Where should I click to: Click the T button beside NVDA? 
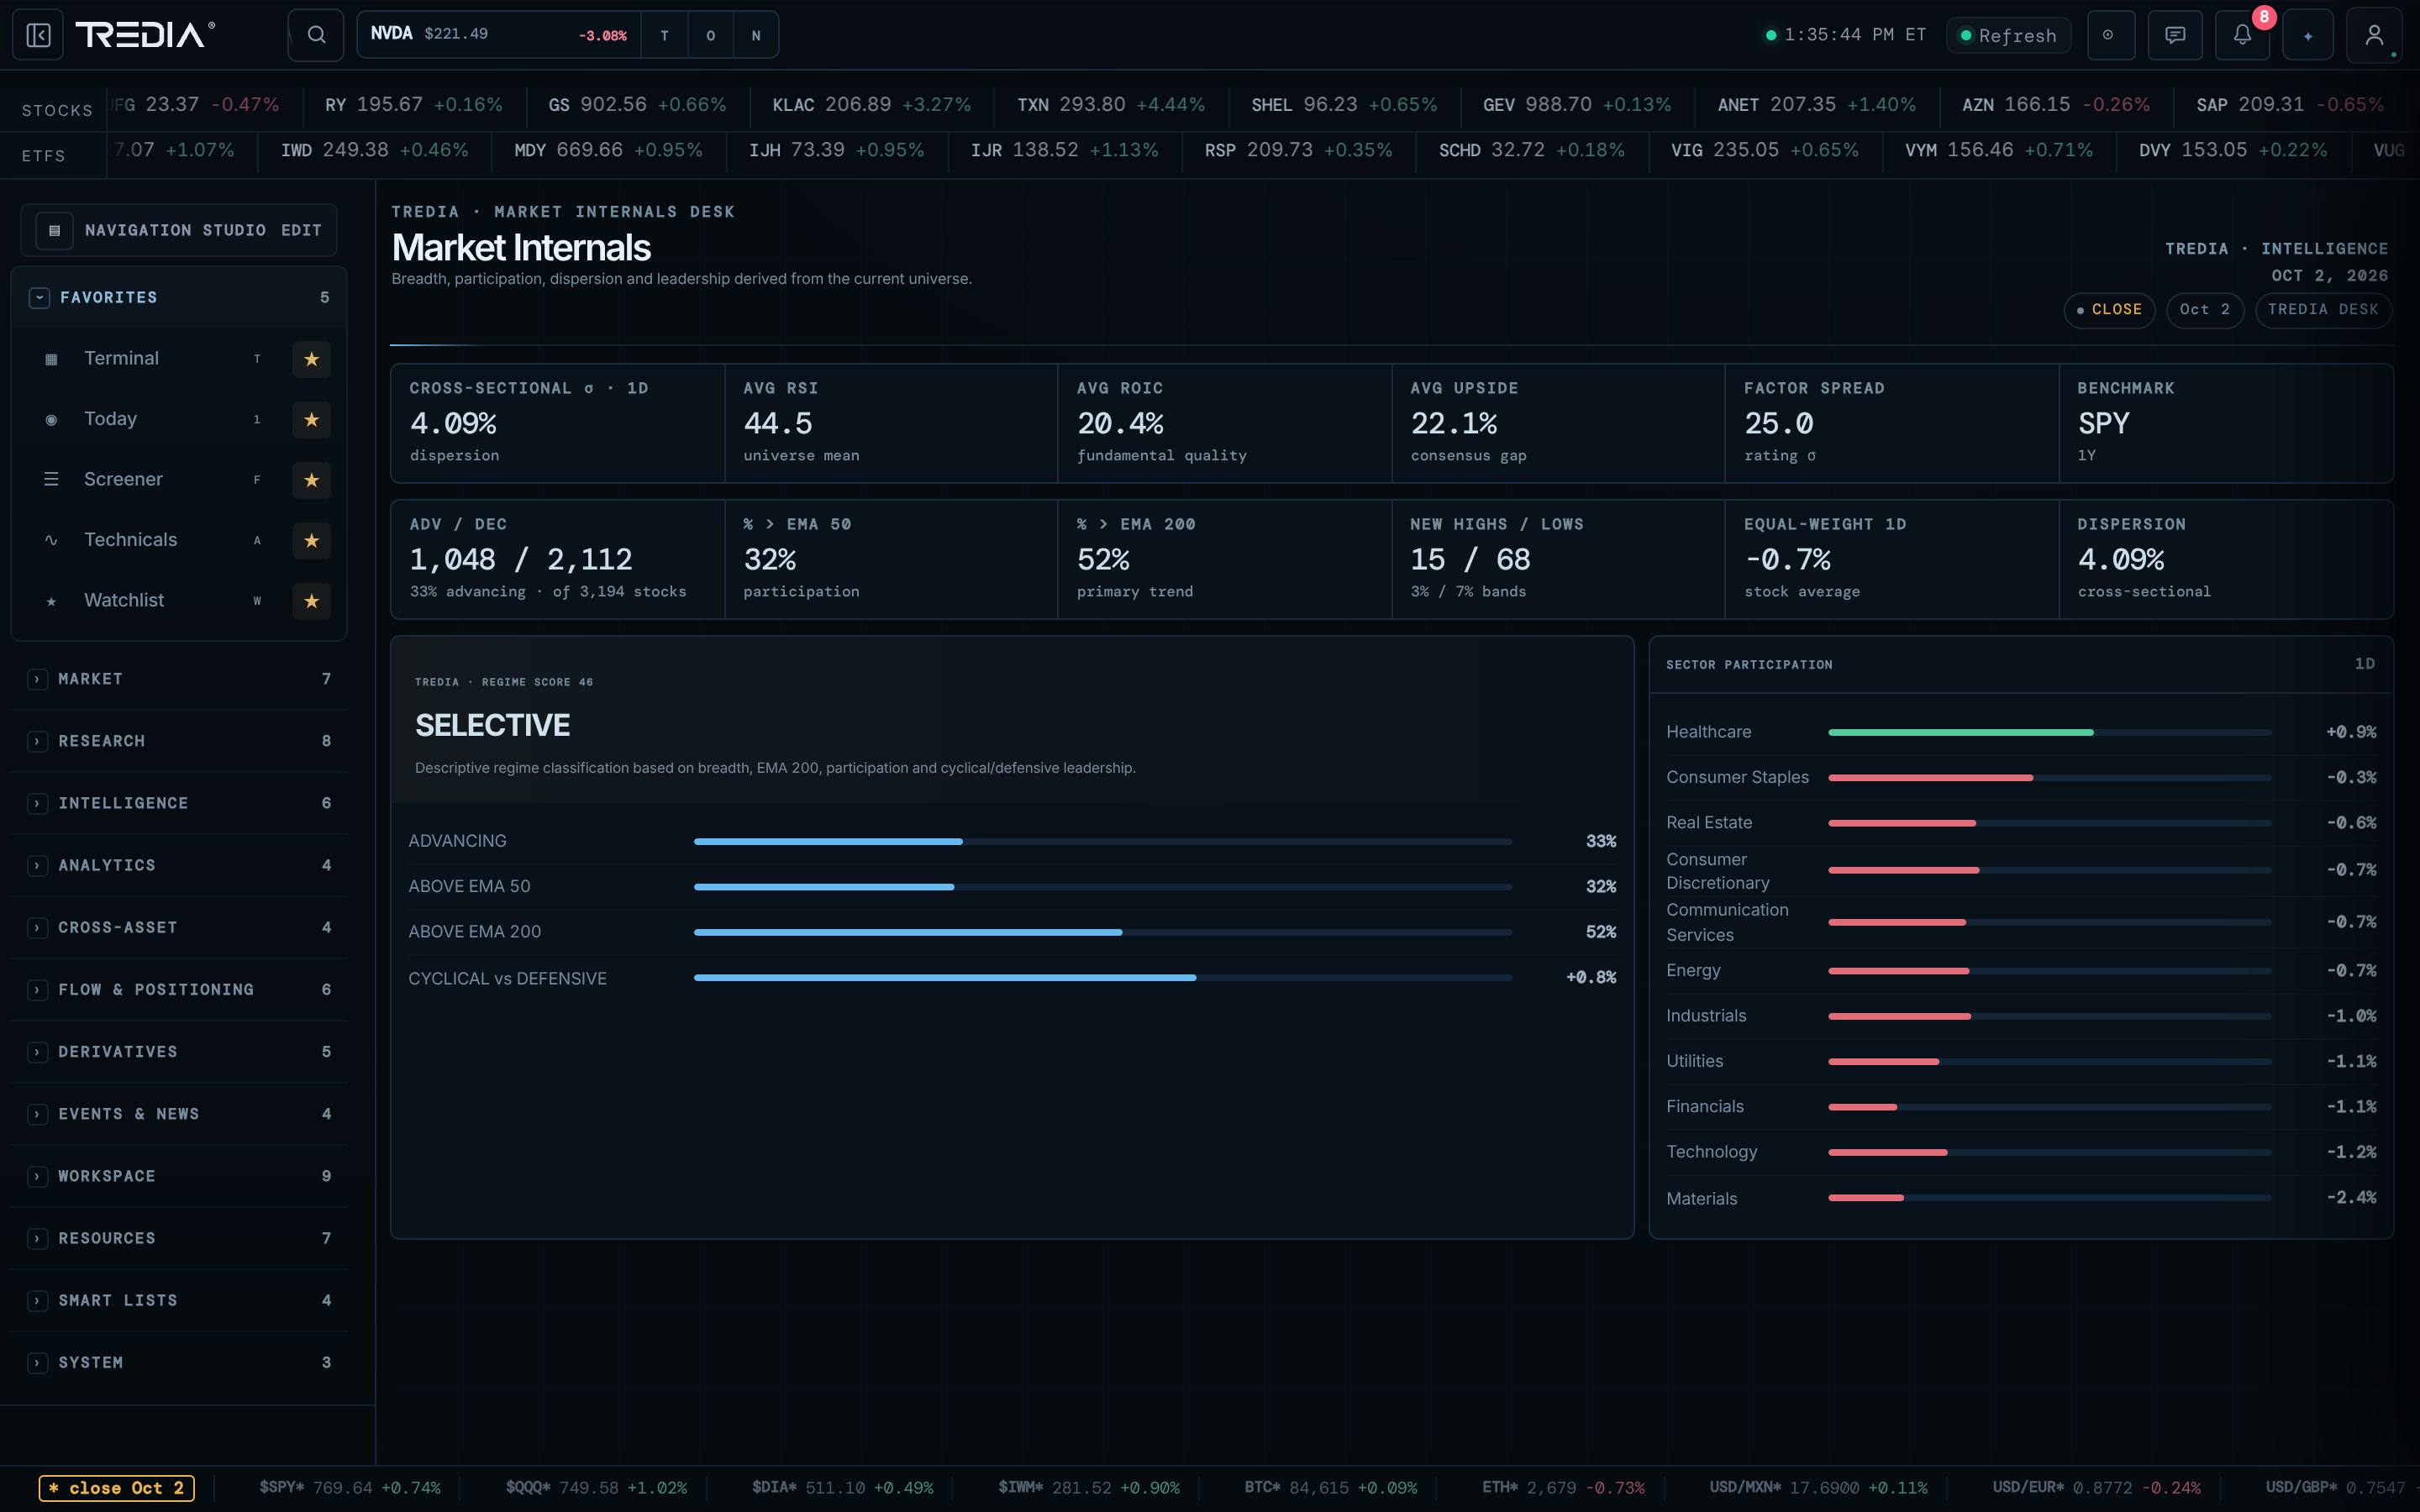tap(665, 35)
